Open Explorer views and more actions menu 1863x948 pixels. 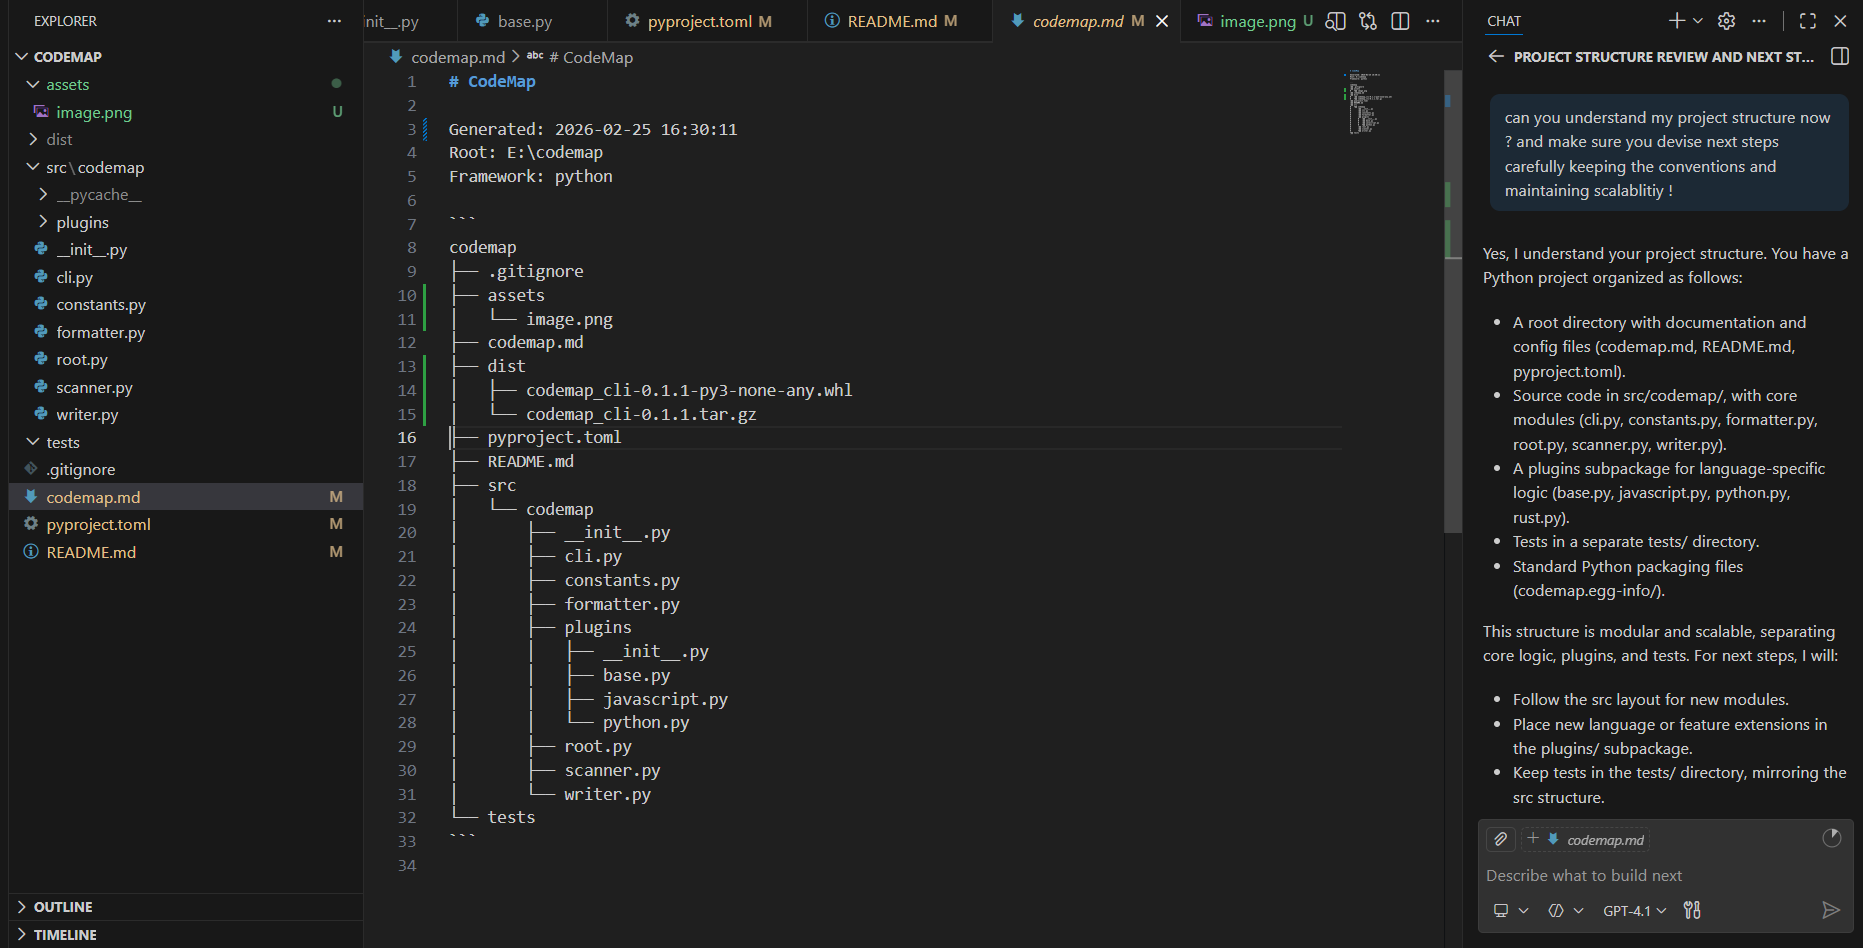(334, 21)
